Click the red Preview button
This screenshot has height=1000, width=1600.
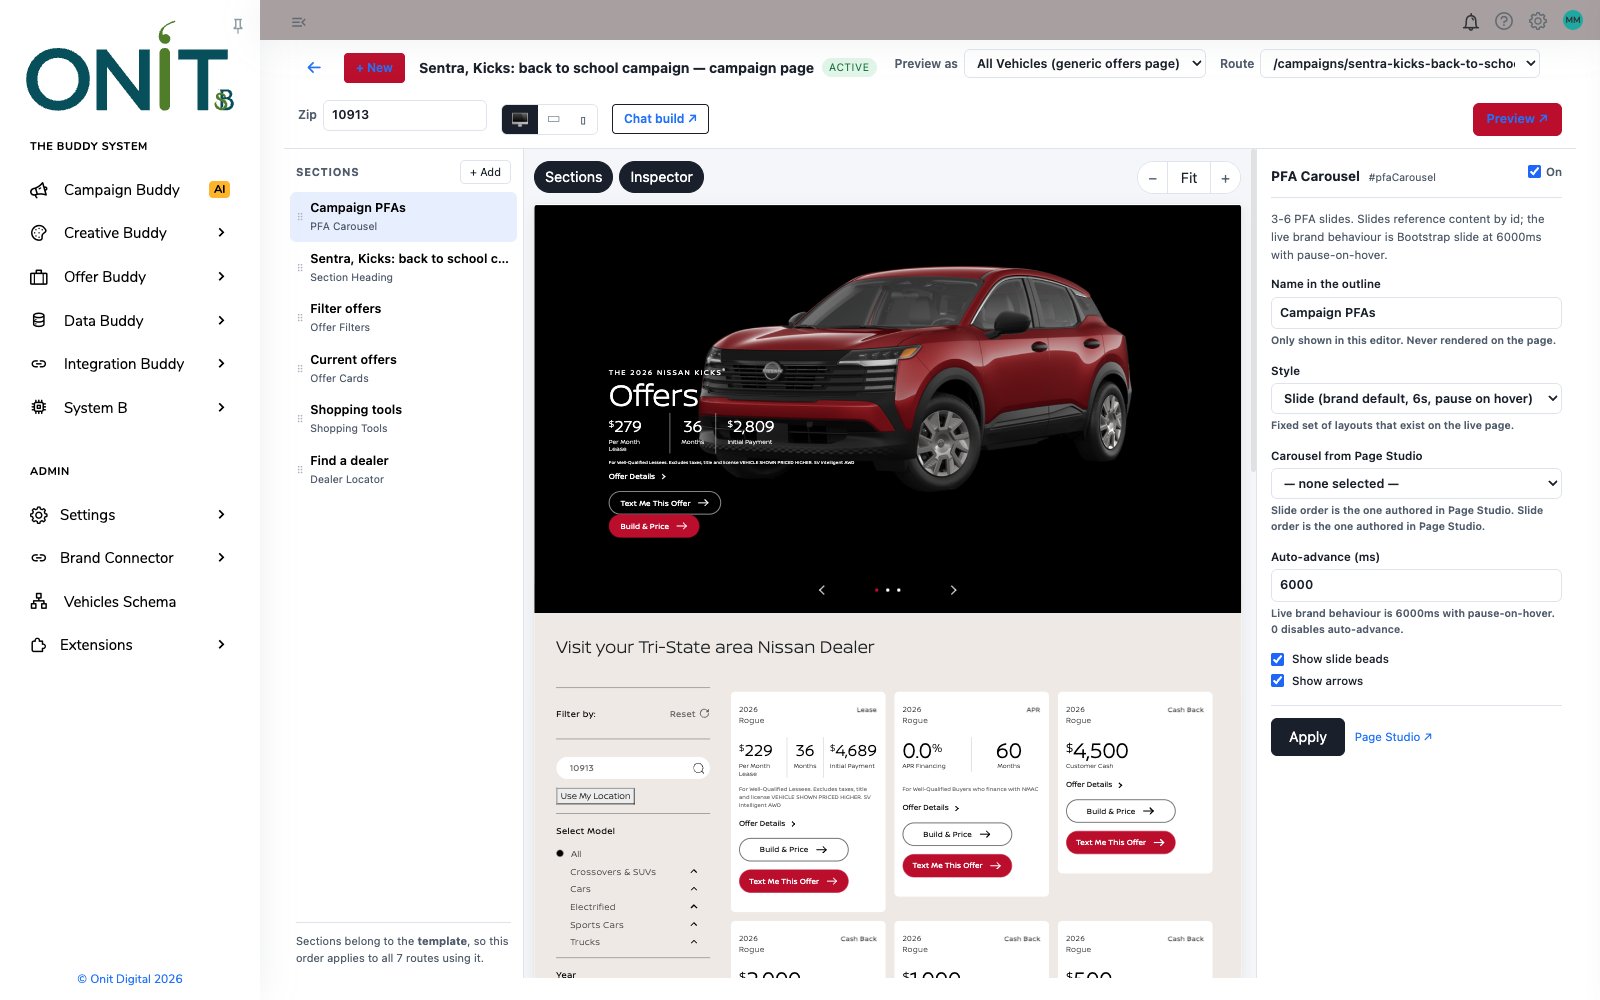click(1517, 119)
